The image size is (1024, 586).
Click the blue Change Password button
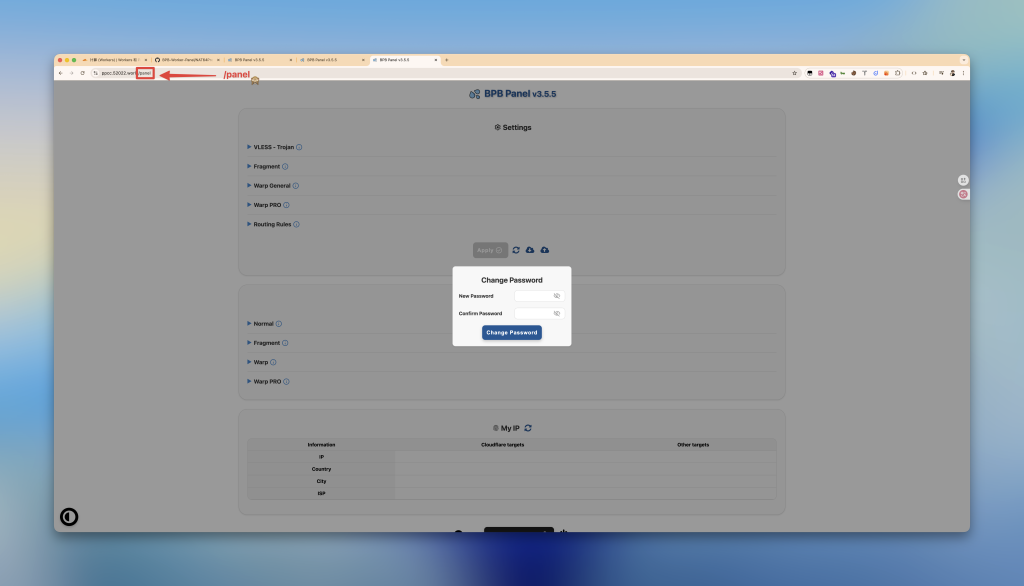coord(512,332)
